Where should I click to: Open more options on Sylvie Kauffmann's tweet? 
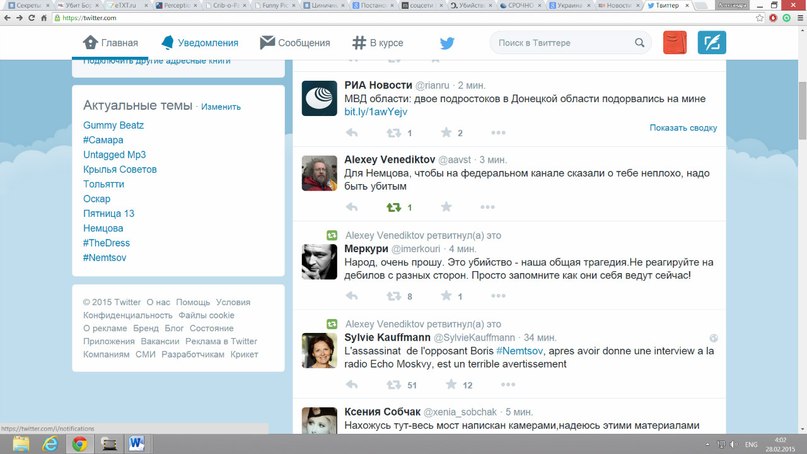[508, 385]
